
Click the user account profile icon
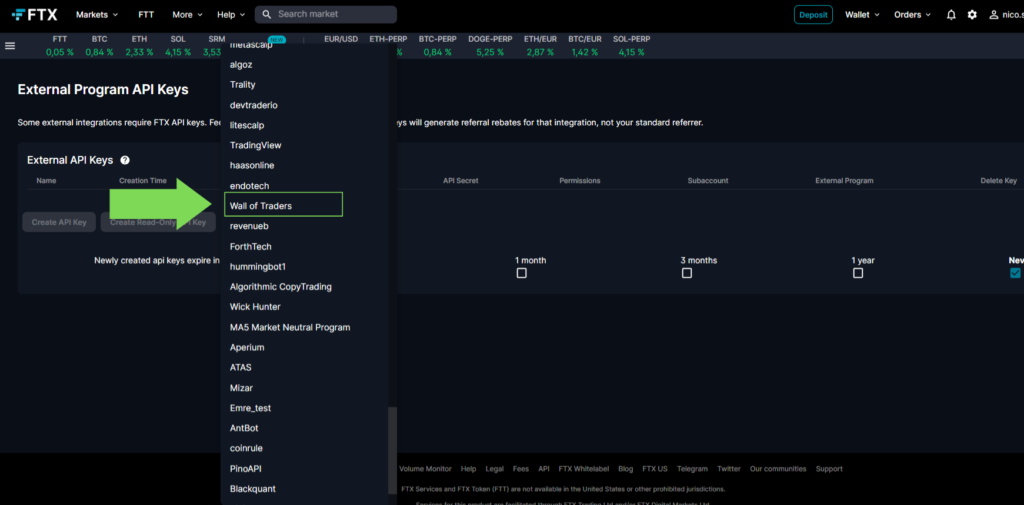[993, 15]
